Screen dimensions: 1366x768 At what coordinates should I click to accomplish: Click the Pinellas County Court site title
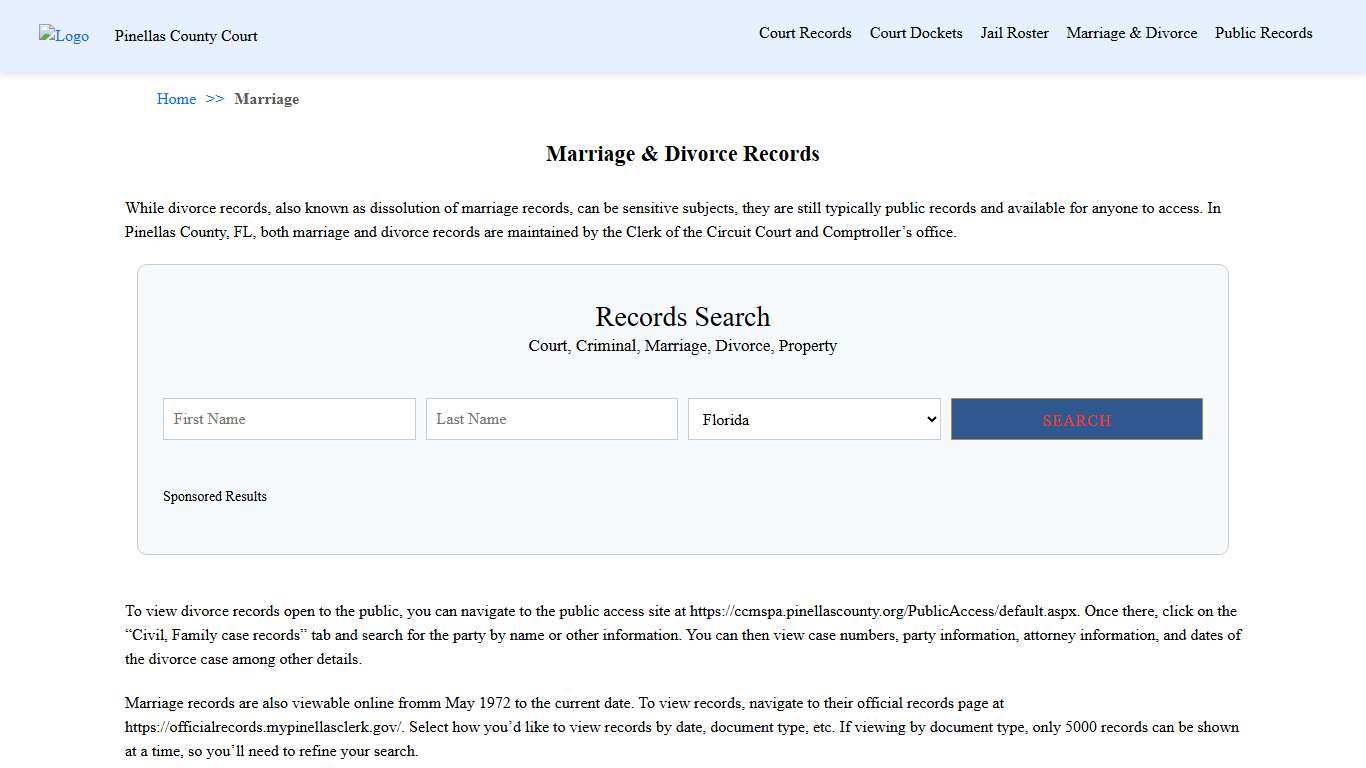(185, 36)
